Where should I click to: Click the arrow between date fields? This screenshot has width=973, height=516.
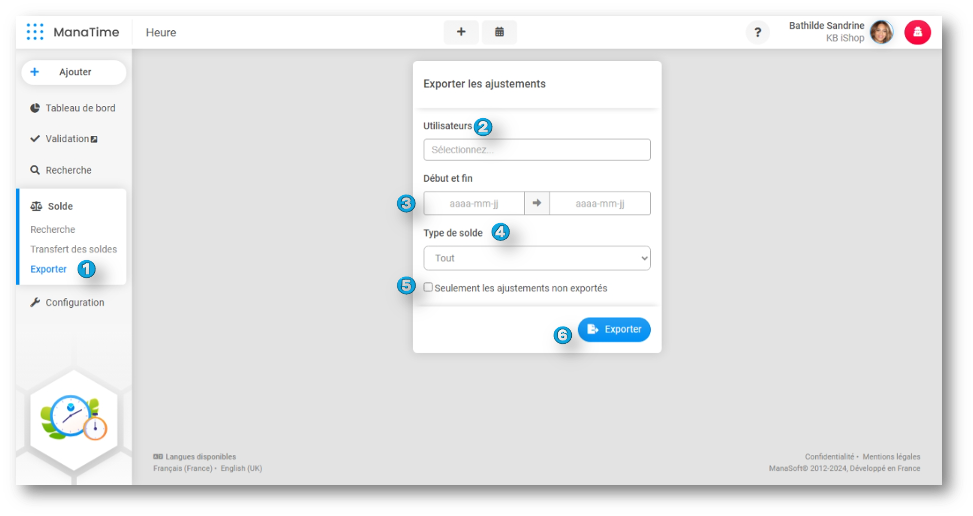pos(537,204)
